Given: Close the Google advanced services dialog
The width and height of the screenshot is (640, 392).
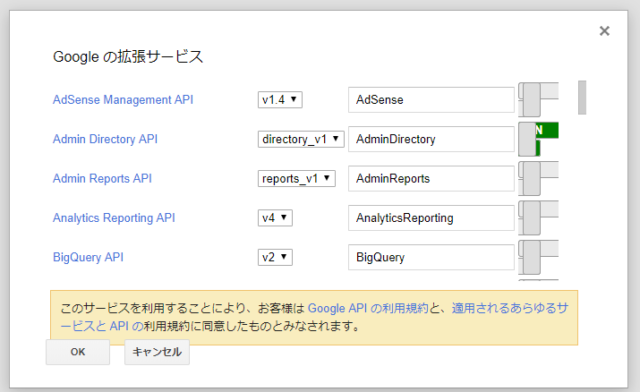Looking at the screenshot, I should pos(604,31).
